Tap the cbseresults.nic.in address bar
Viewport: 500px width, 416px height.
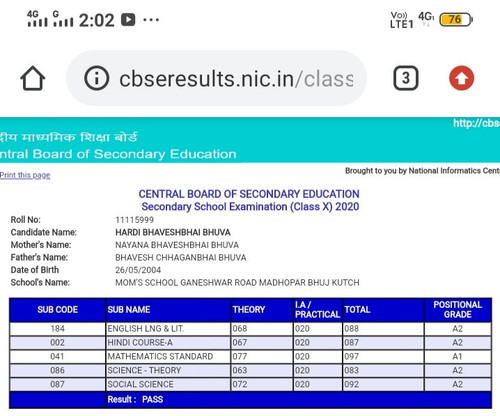pos(217,78)
